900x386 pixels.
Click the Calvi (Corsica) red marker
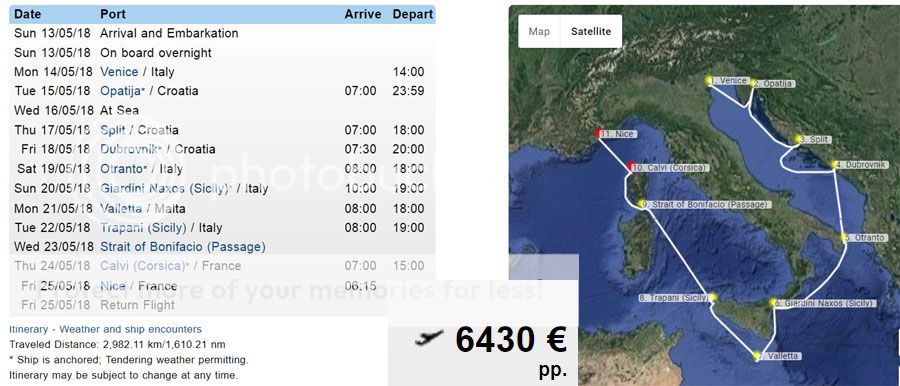631,167
